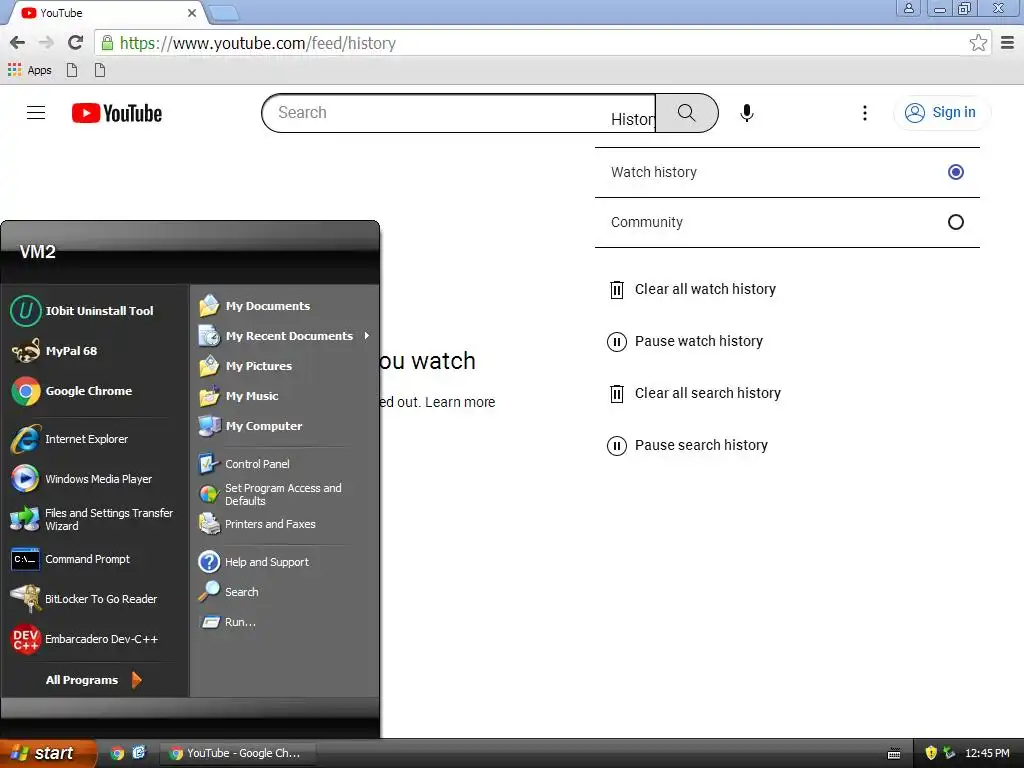Open Printers and Faxes

click(257, 524)
